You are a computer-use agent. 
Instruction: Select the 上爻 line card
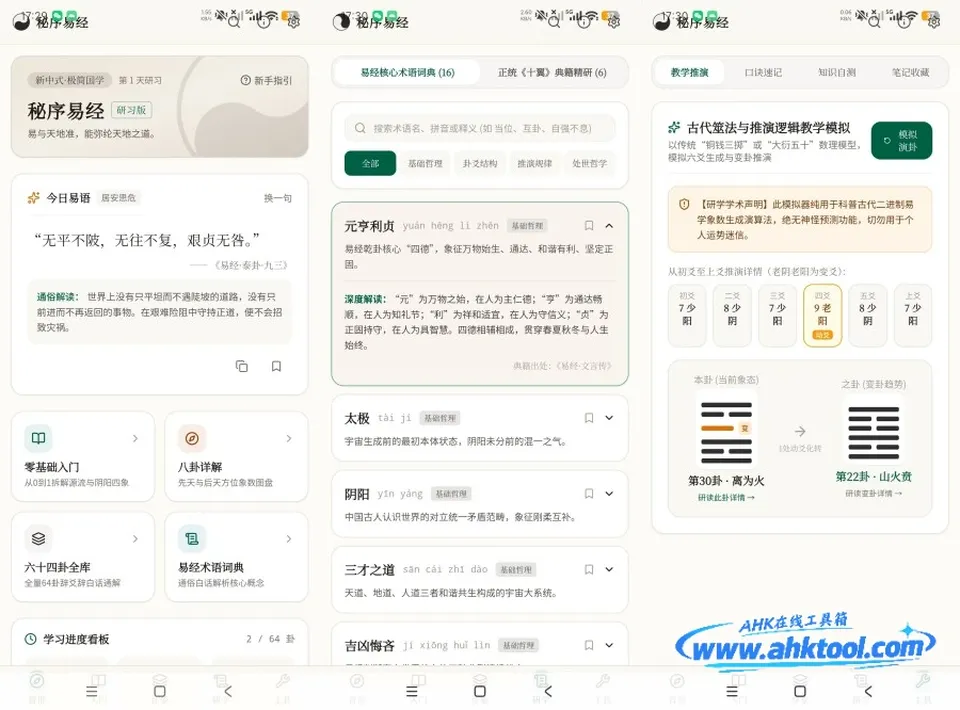point(913,315)
